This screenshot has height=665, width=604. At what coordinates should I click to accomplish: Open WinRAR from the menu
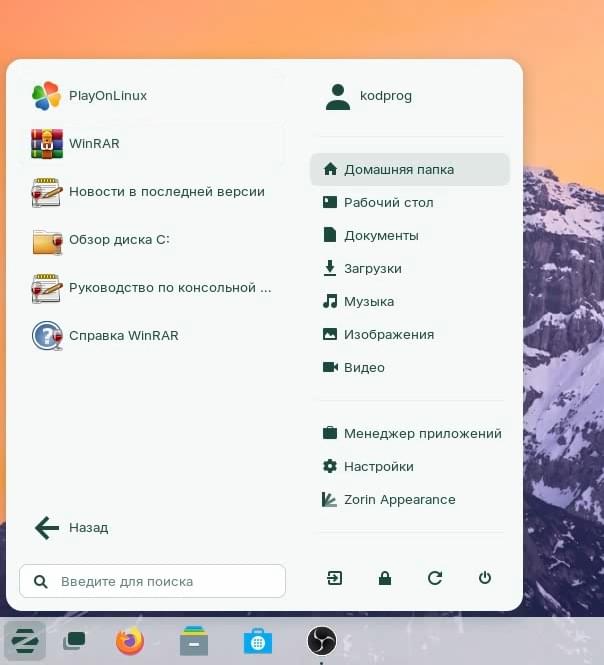(153, 144)
